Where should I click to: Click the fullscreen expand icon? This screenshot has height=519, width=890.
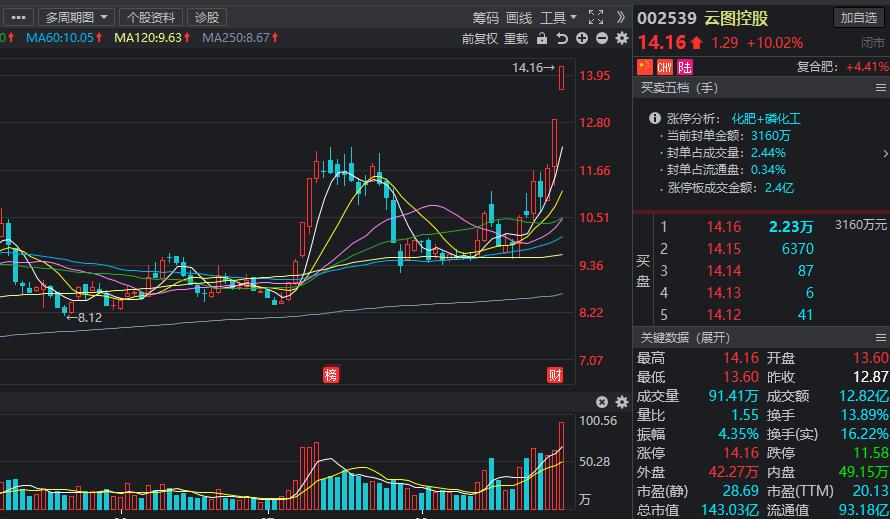[596, 17]
